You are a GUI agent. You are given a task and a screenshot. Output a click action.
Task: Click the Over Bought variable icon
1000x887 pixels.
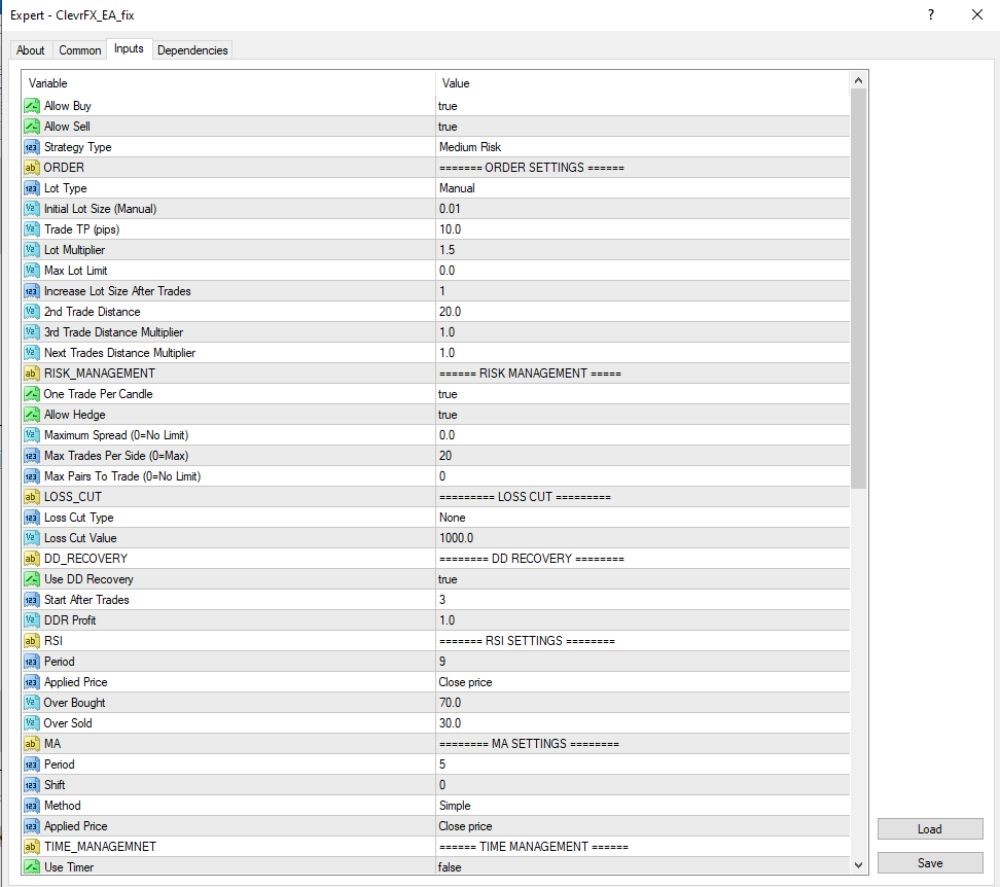[31, 703]
